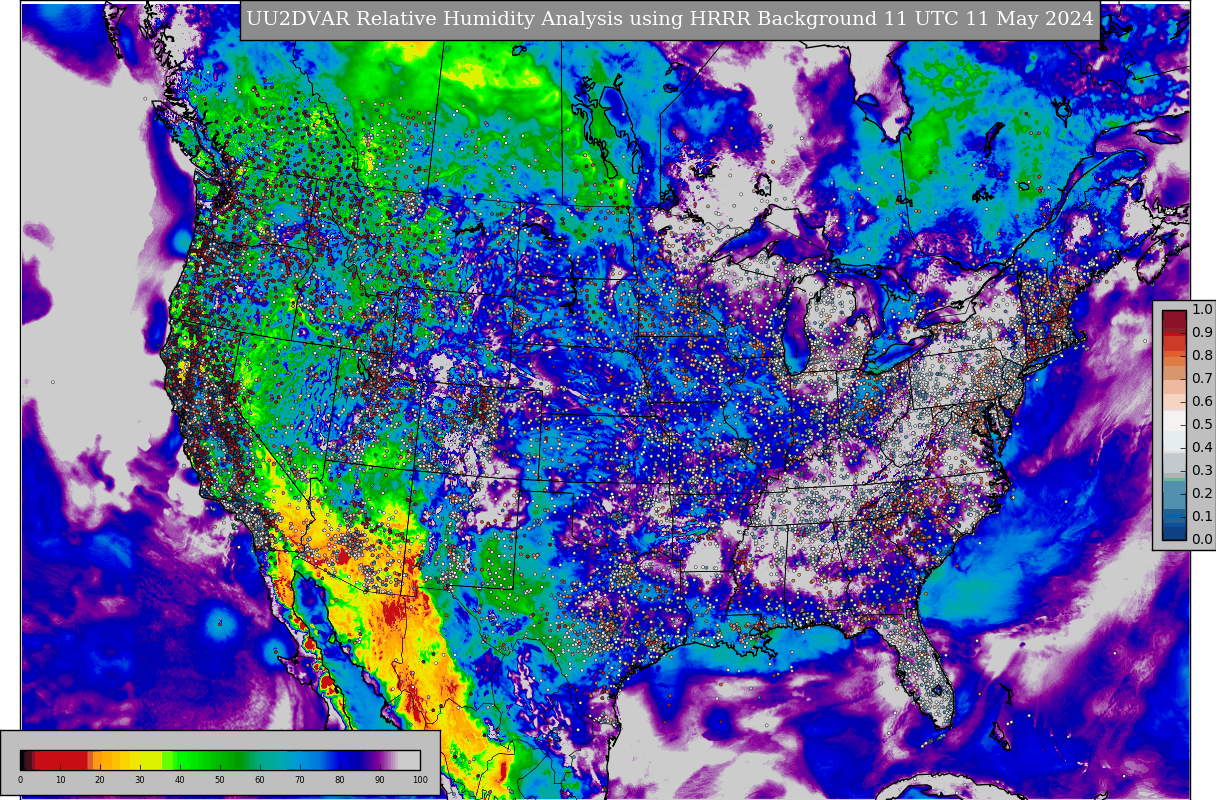Image resolution: width=1216 pixels, height=800 pixels.
Task: Click the 40 tick label on humidity colorbar
Action: click(180, 780)
